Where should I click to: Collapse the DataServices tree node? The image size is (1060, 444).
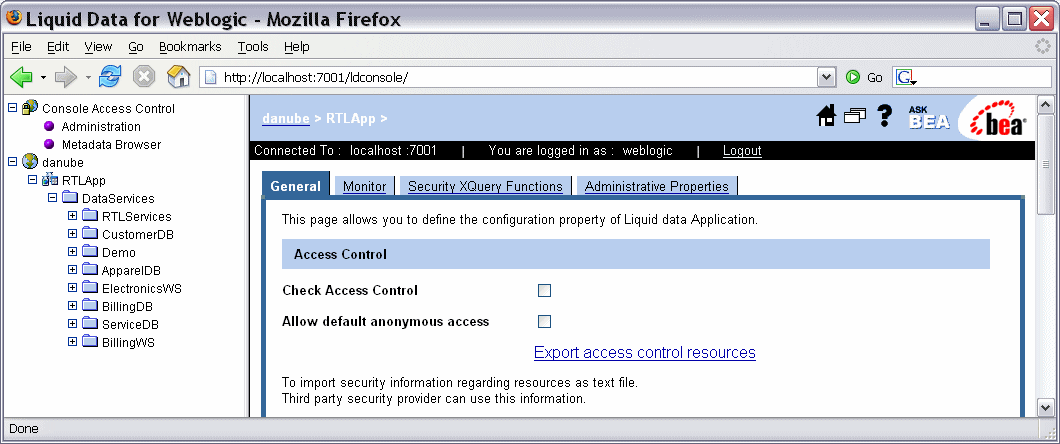(x=53, y=198)
